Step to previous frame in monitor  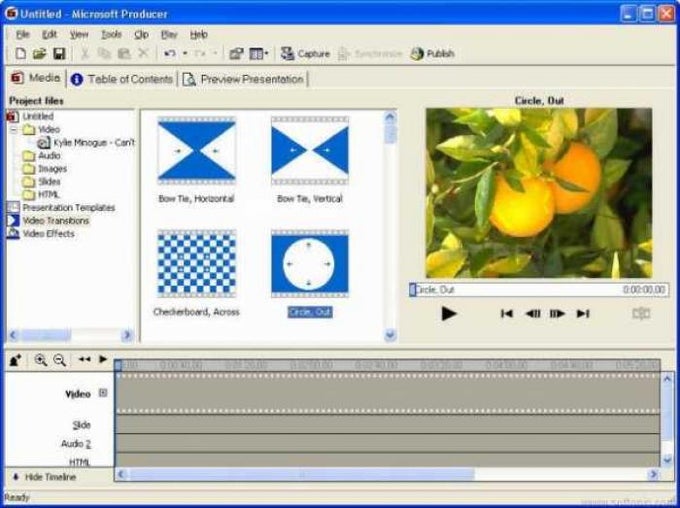[x=533, y=313]
